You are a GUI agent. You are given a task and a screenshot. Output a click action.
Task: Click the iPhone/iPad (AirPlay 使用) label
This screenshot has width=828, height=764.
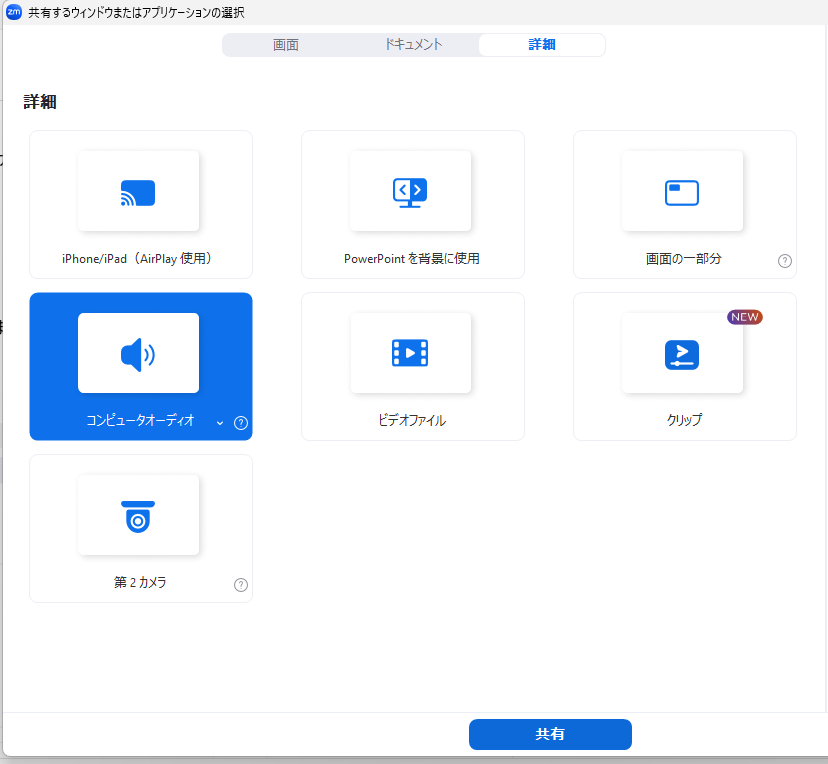point(140,259)
